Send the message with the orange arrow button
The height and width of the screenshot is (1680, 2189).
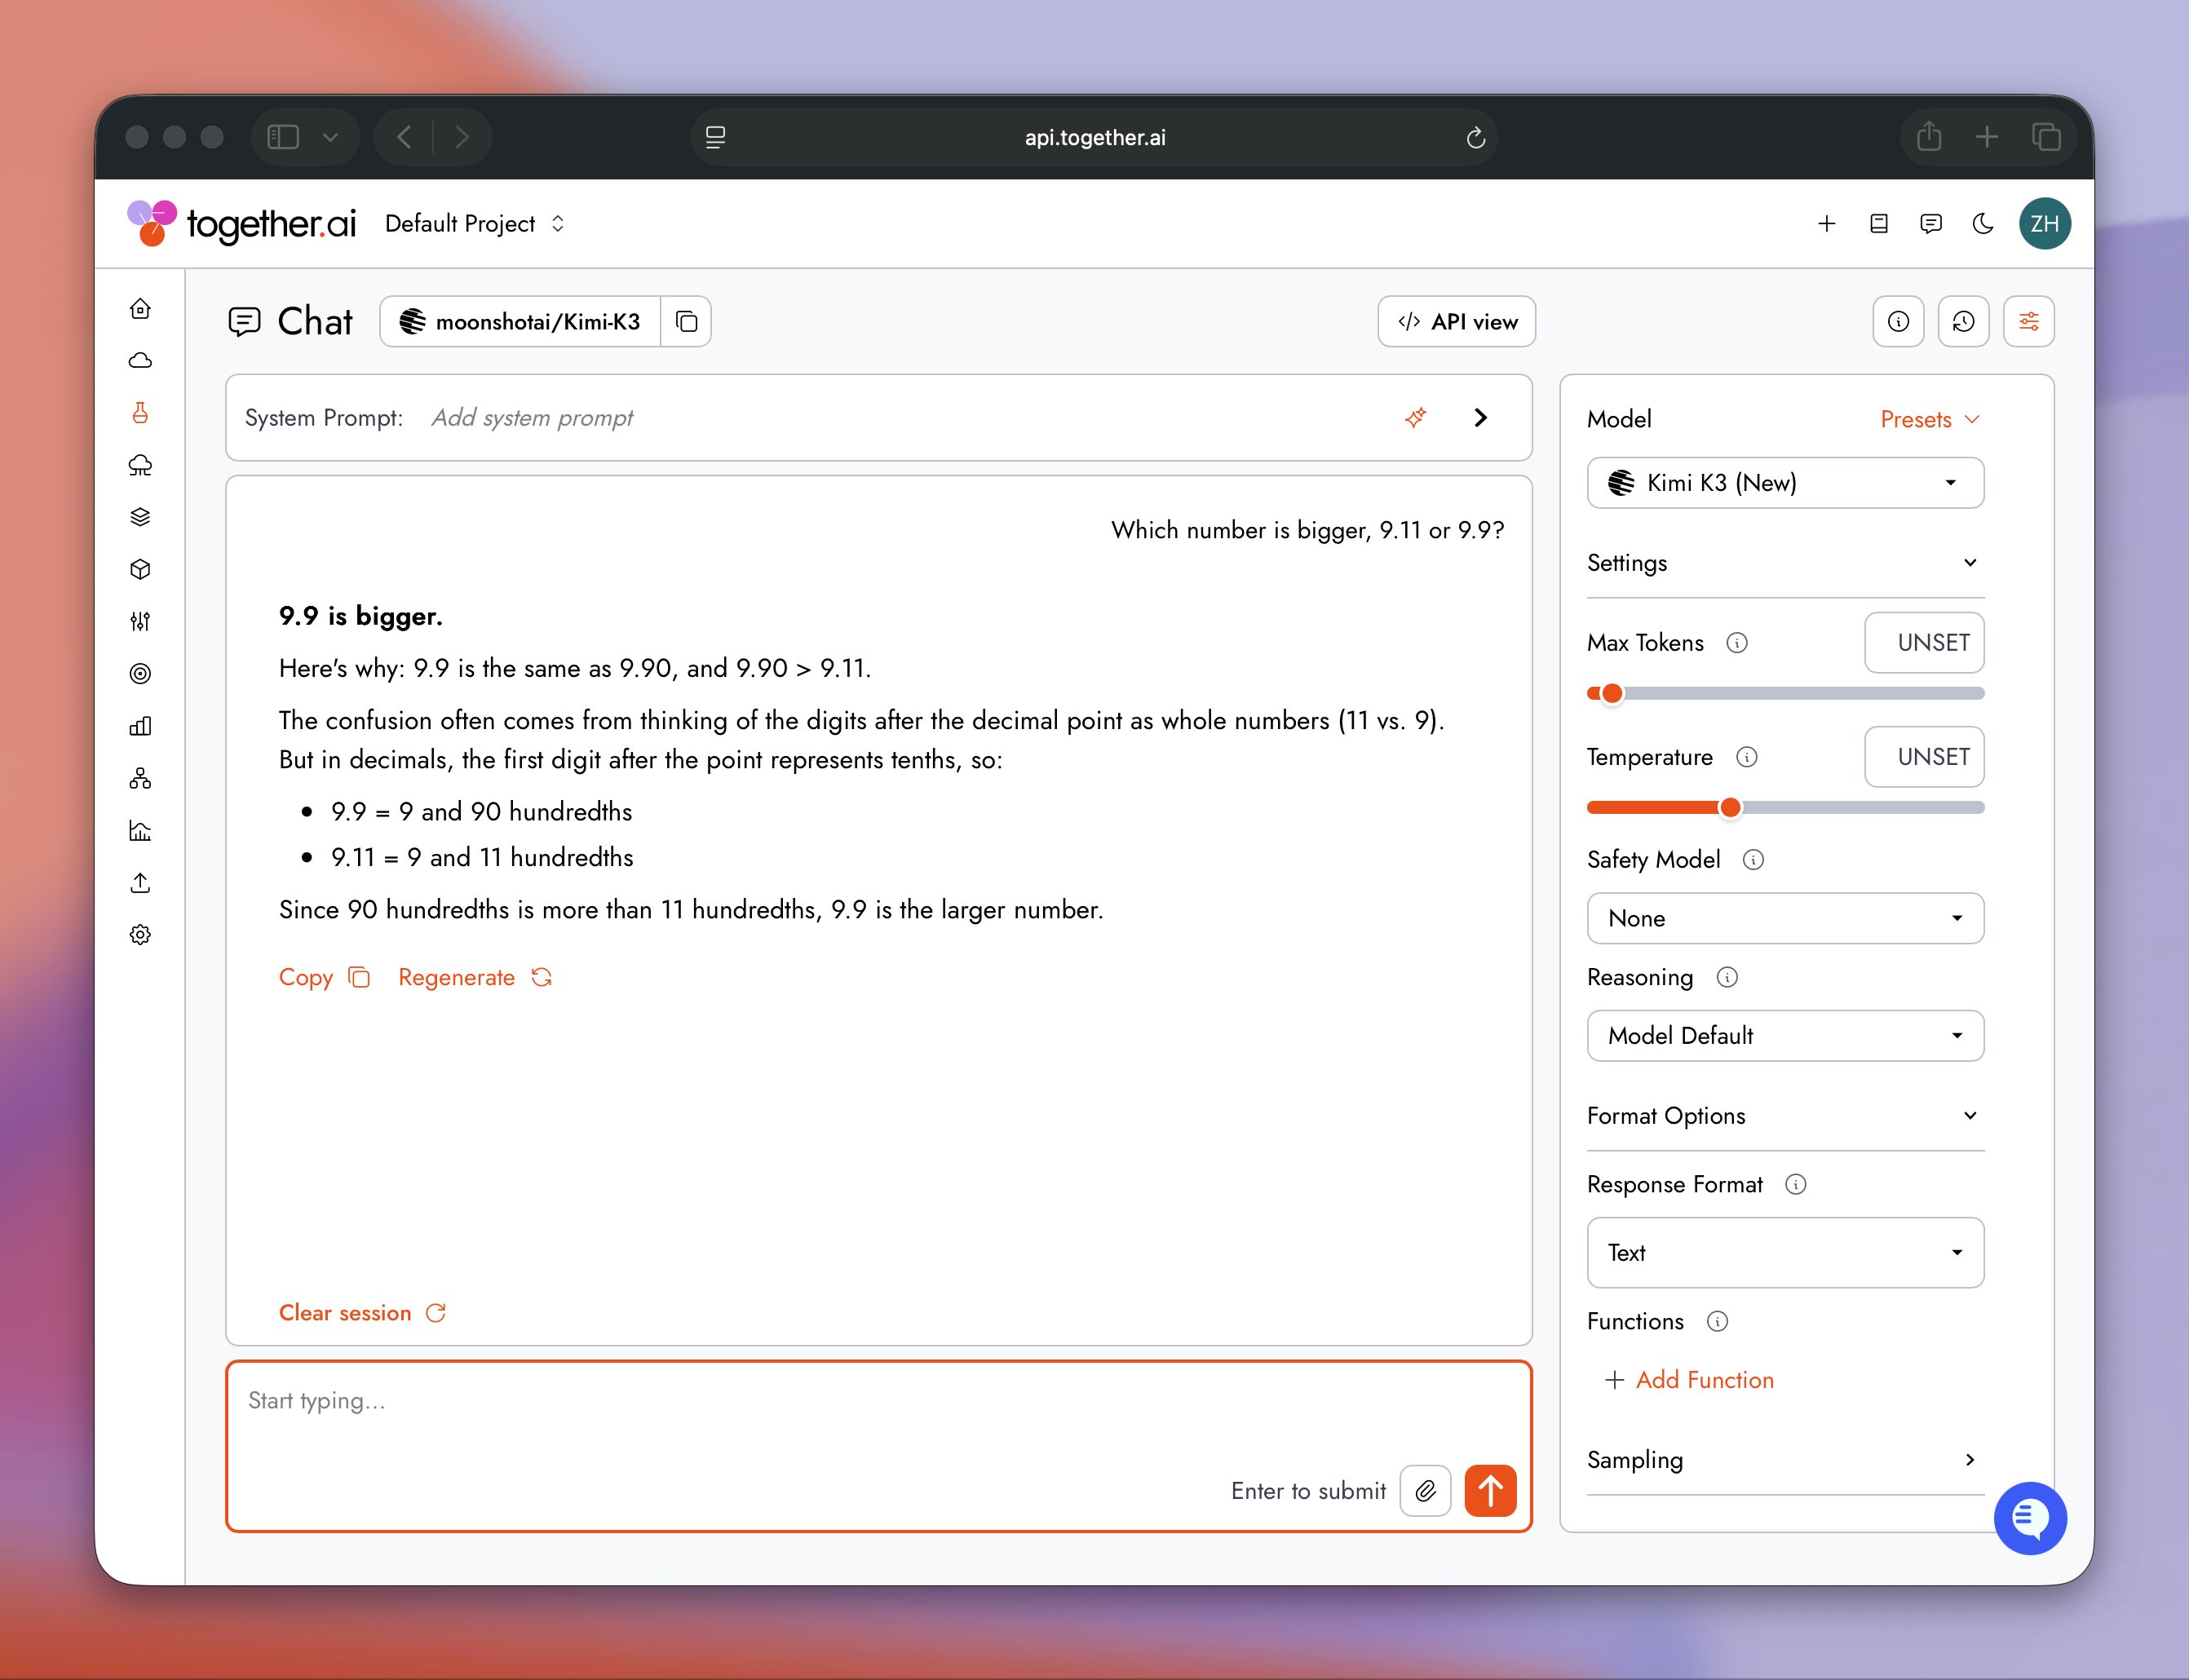[x=1490, y=1491]
